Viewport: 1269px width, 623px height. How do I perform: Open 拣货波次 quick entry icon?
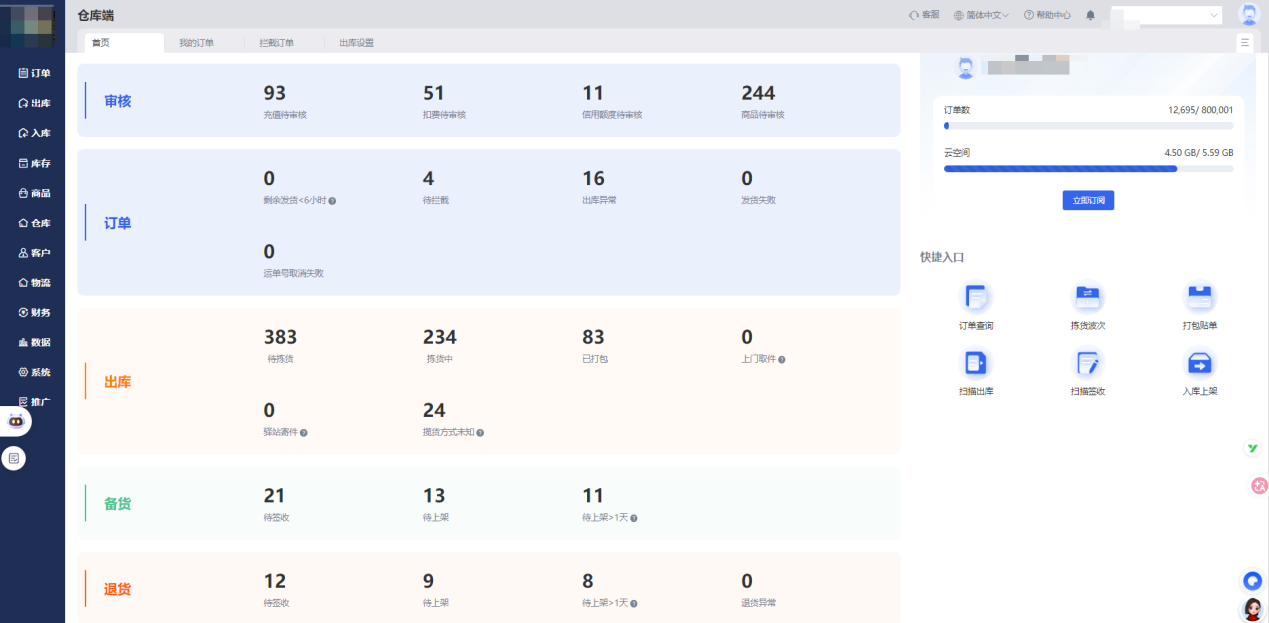click(x=1087, y=297)
